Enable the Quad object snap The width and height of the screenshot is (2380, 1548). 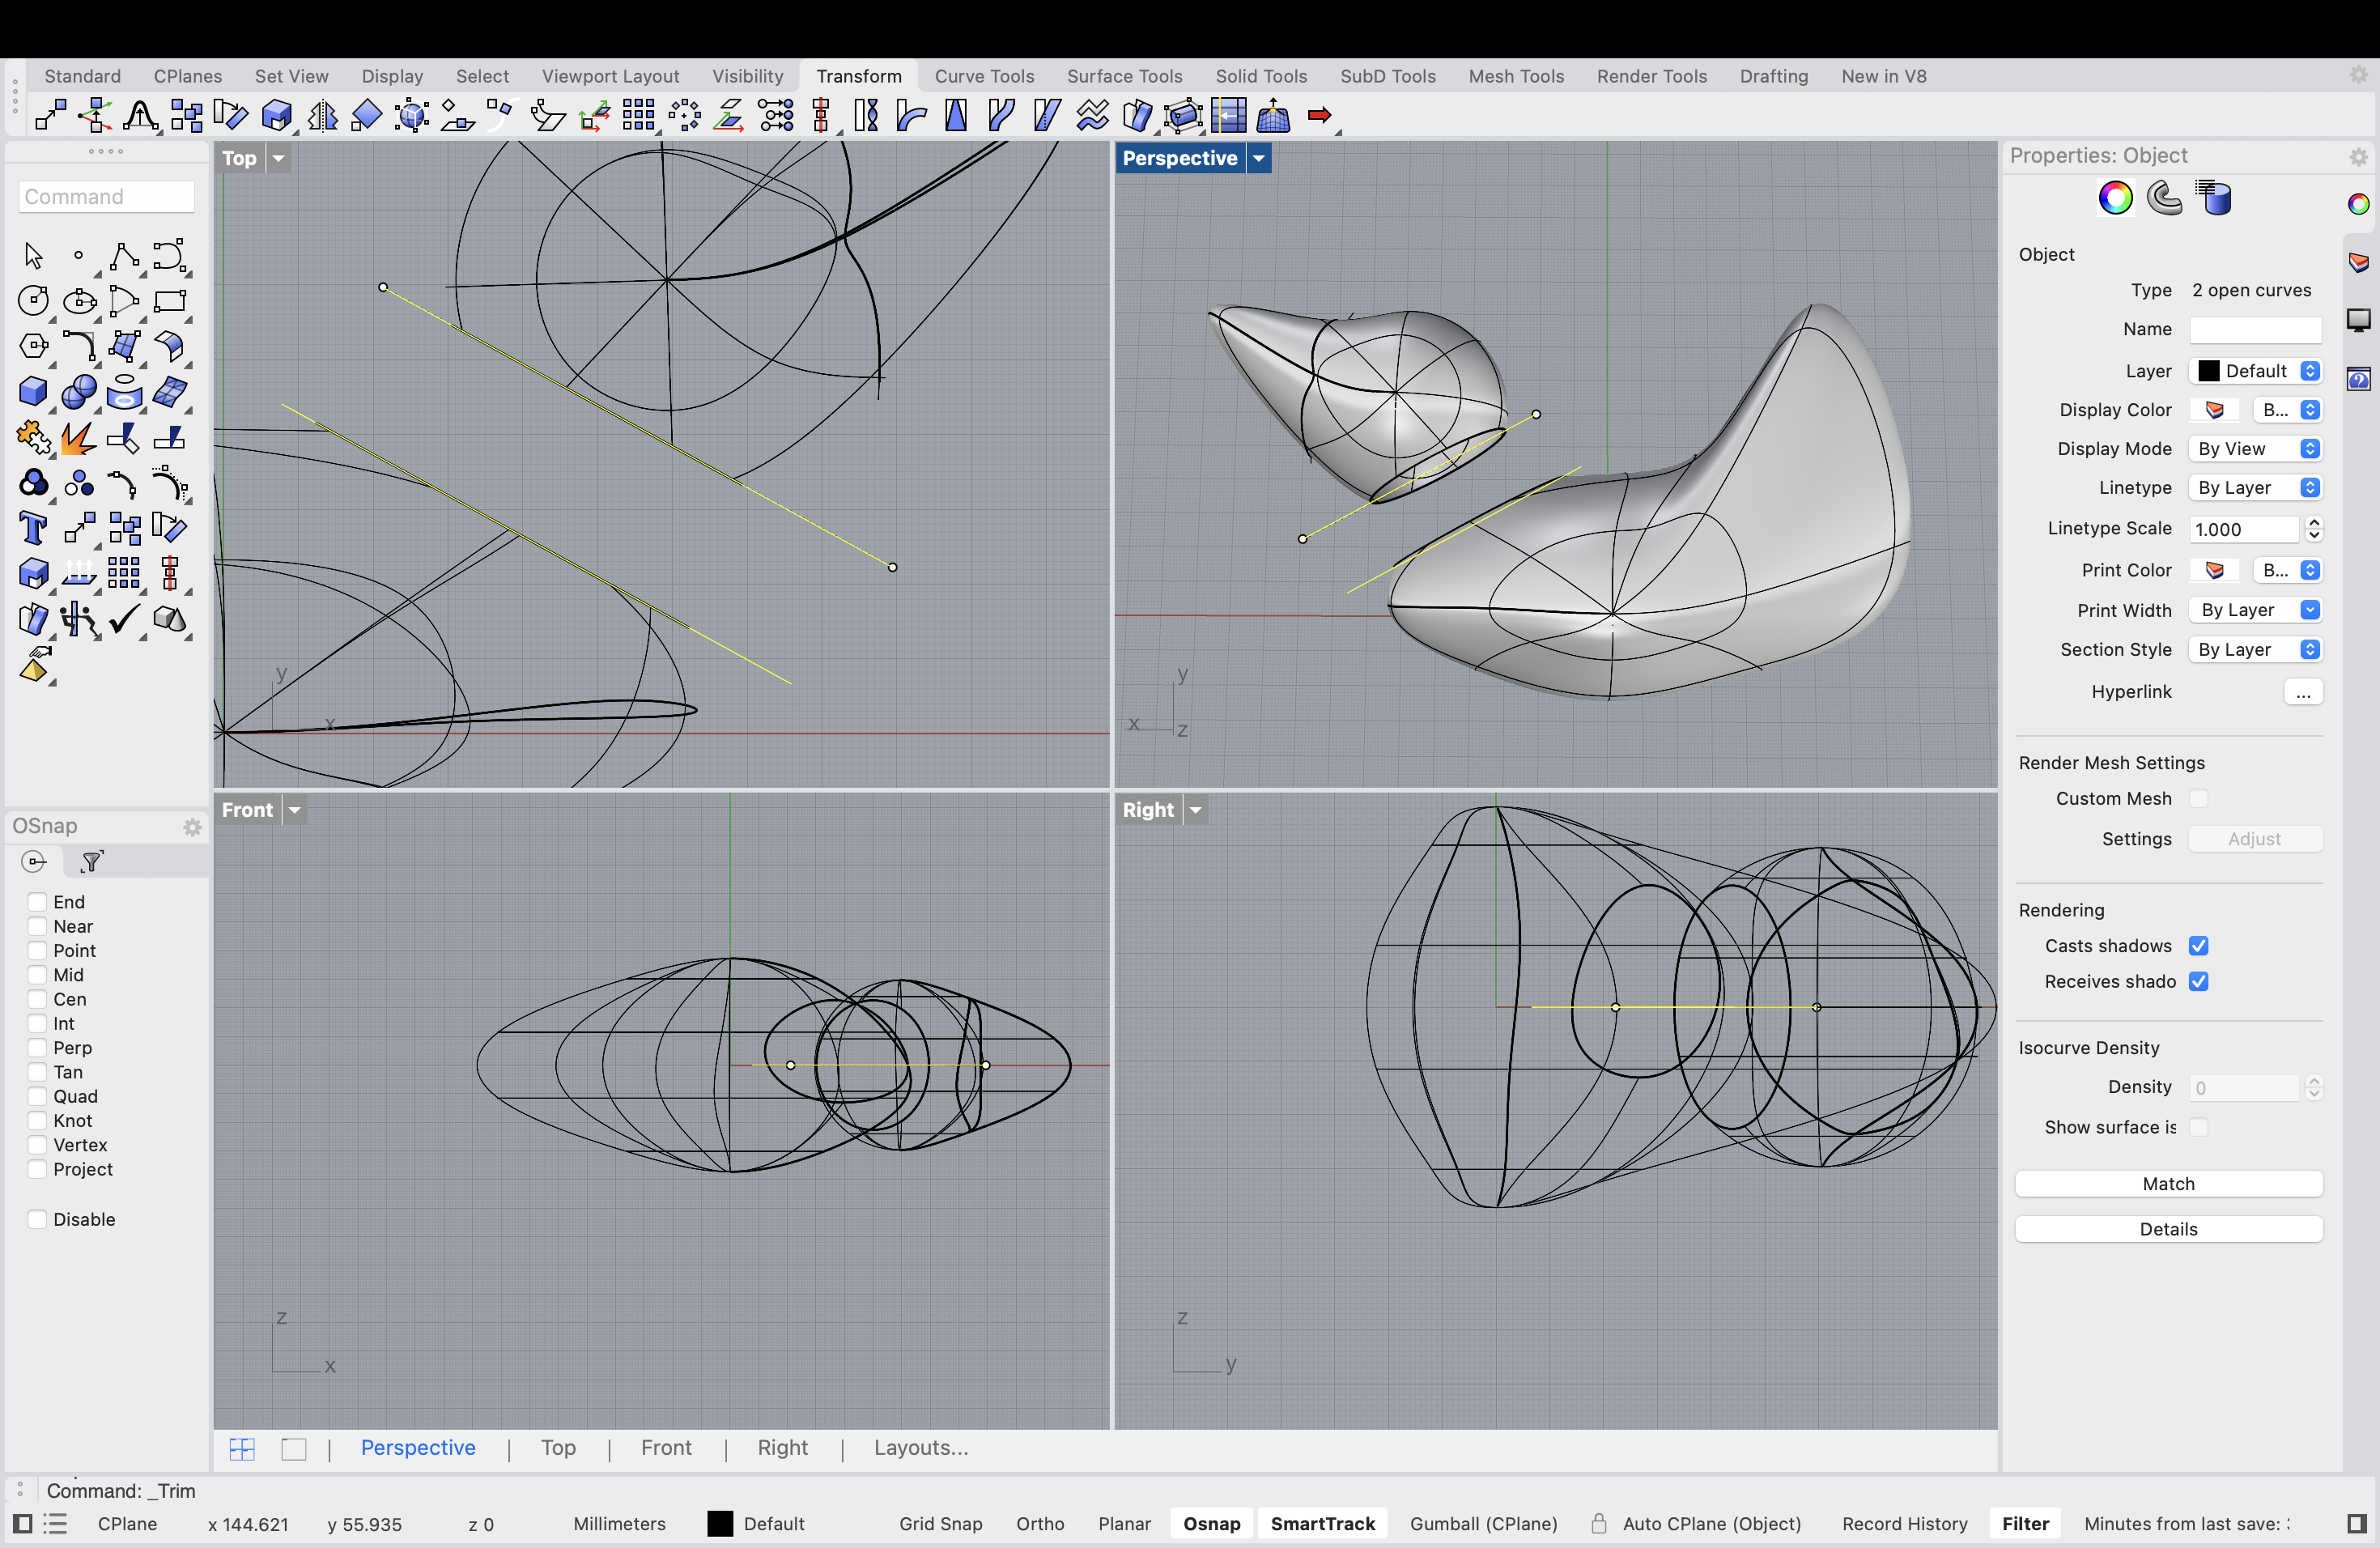tap(37, 1096)
